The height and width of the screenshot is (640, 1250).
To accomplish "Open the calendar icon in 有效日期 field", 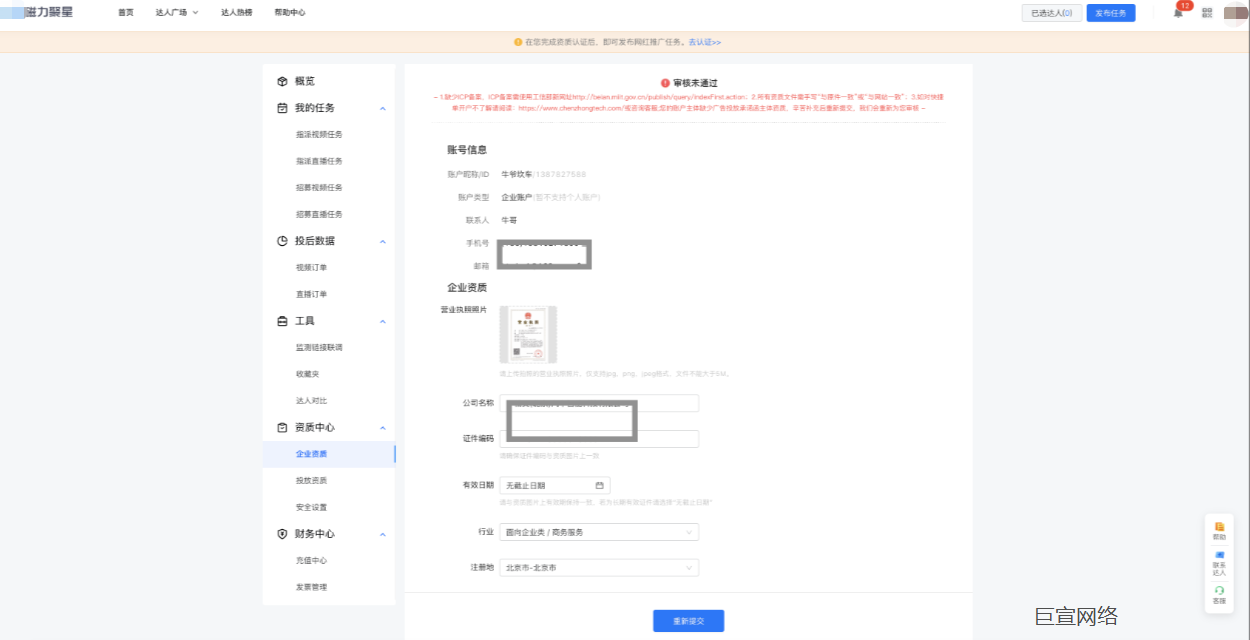I will (599, 485).
